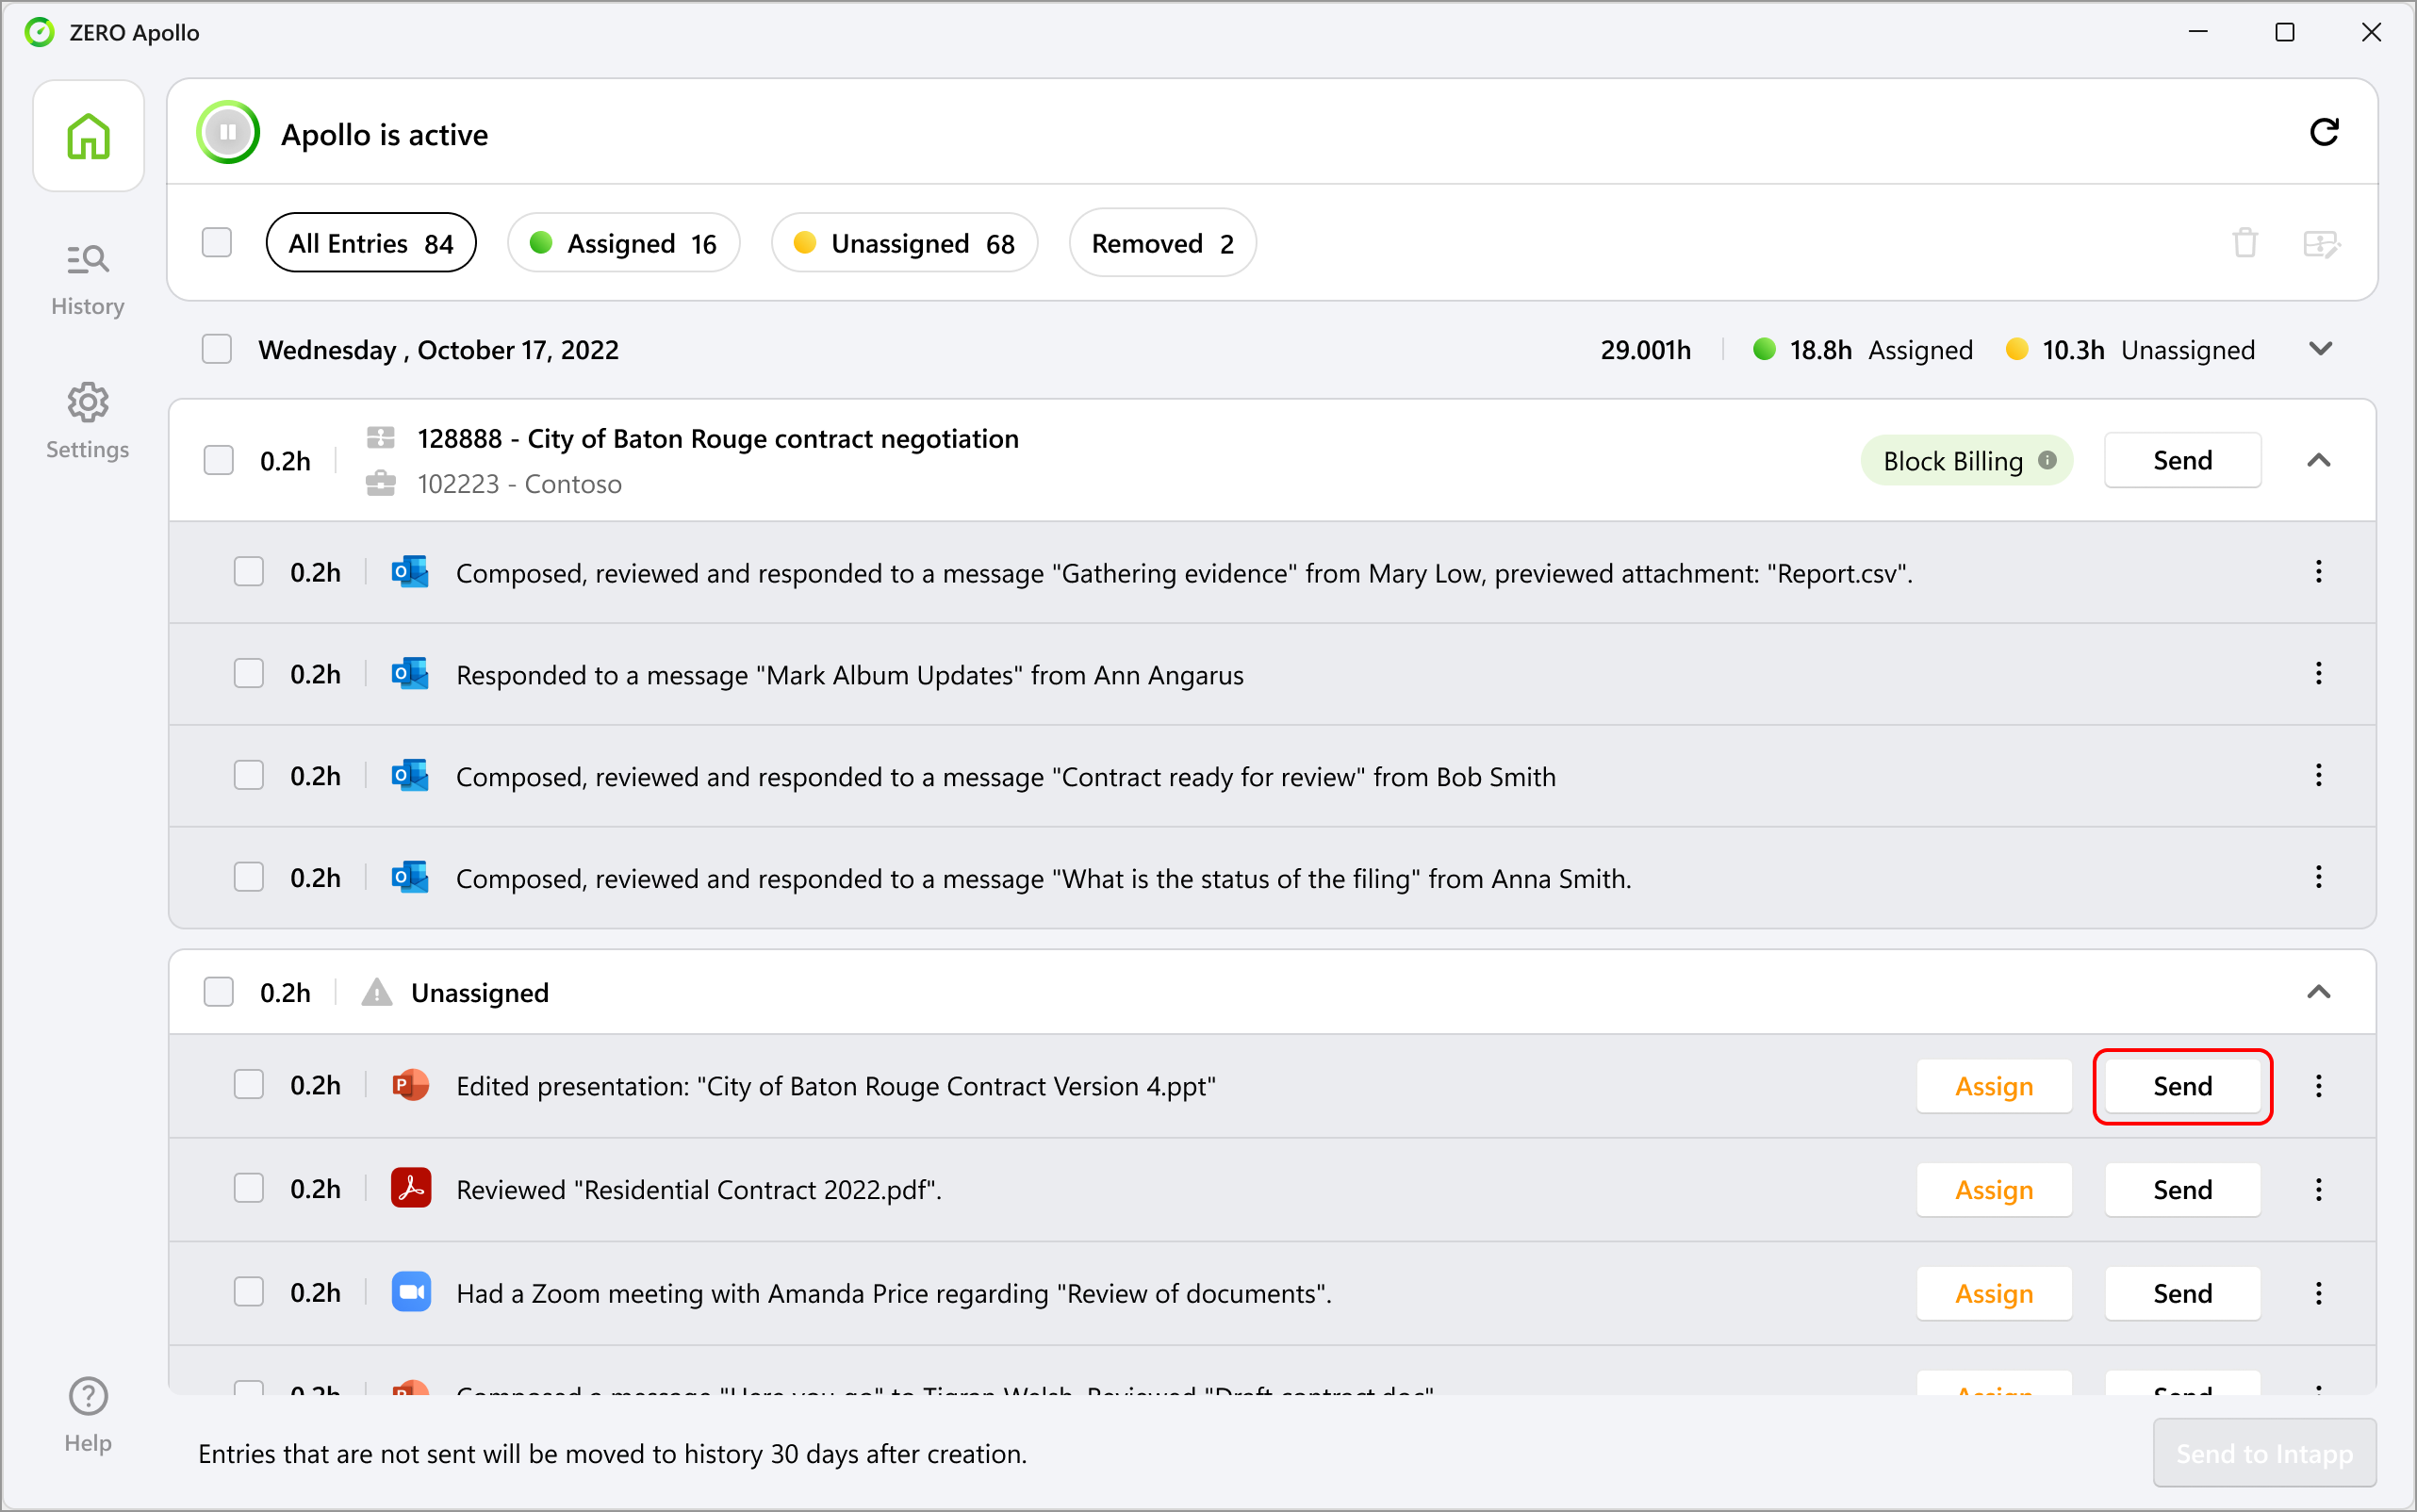The width and height of the screenshot is (2417, 1512).
Task: Pause Apollo capture
Action: [x=228, y=132]
